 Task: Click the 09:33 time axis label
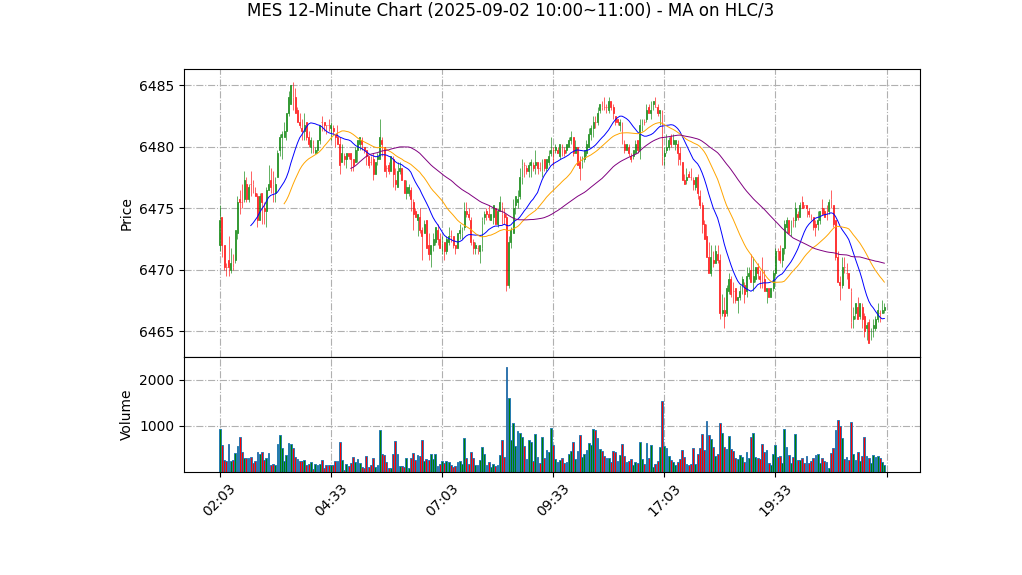tap(551, 501)
